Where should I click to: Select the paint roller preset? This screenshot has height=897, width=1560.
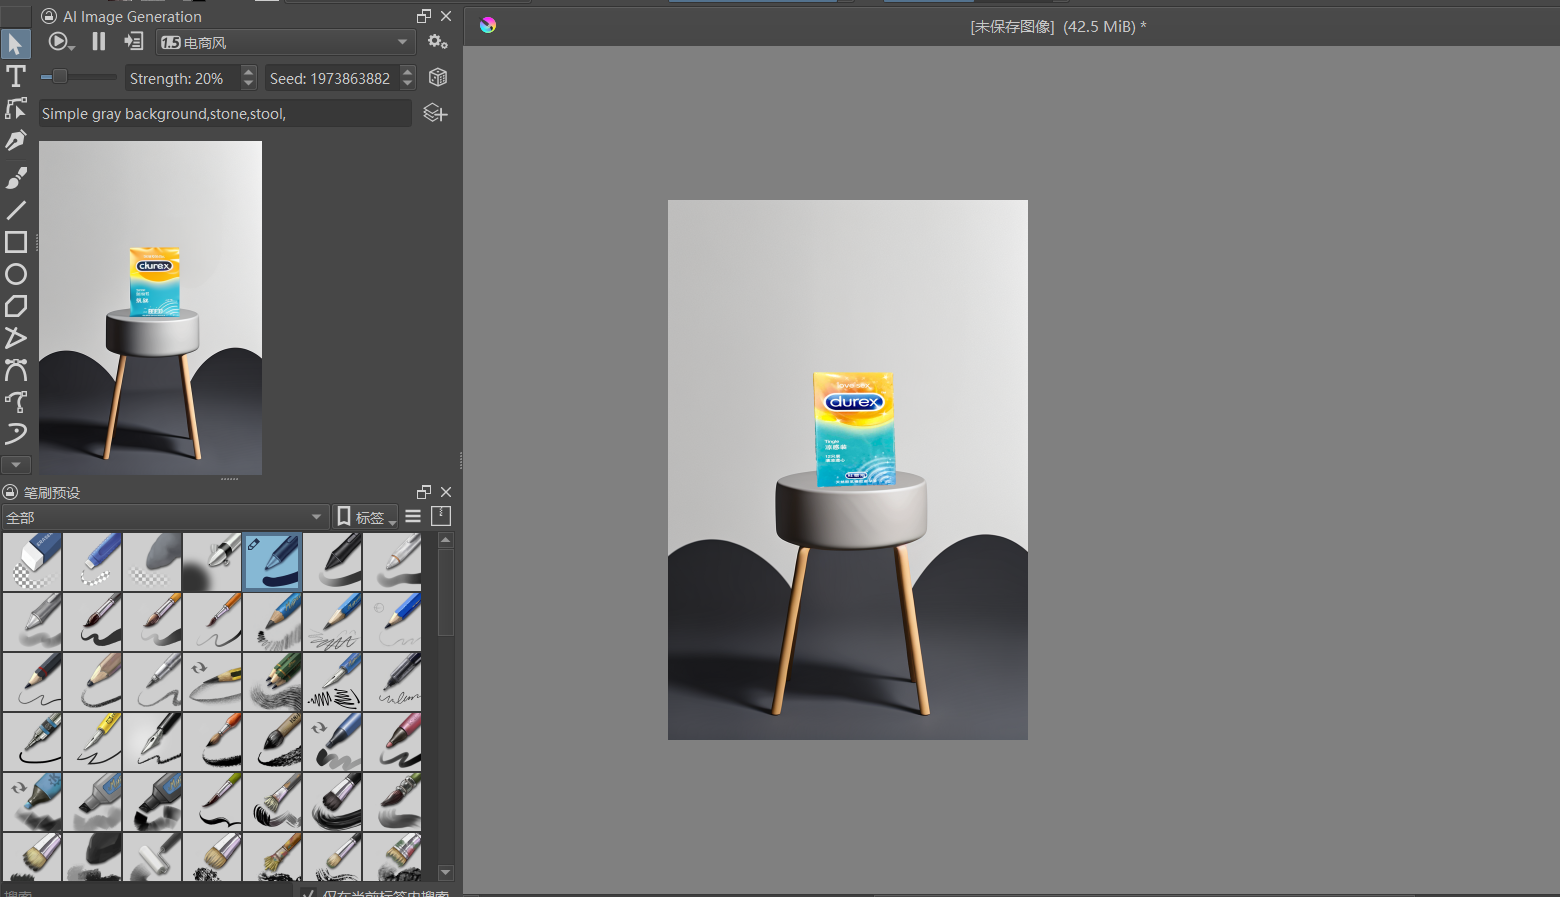(x=152, y=856)
